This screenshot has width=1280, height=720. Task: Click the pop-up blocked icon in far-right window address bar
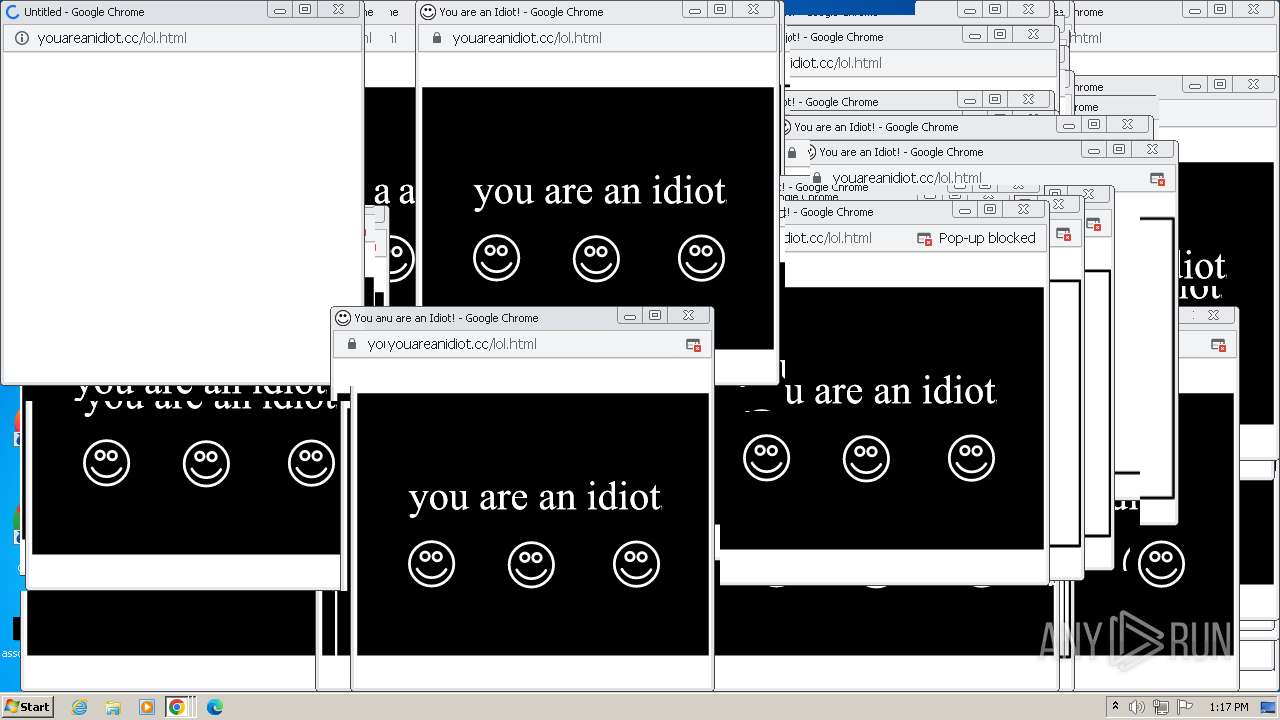point(1218,344)
